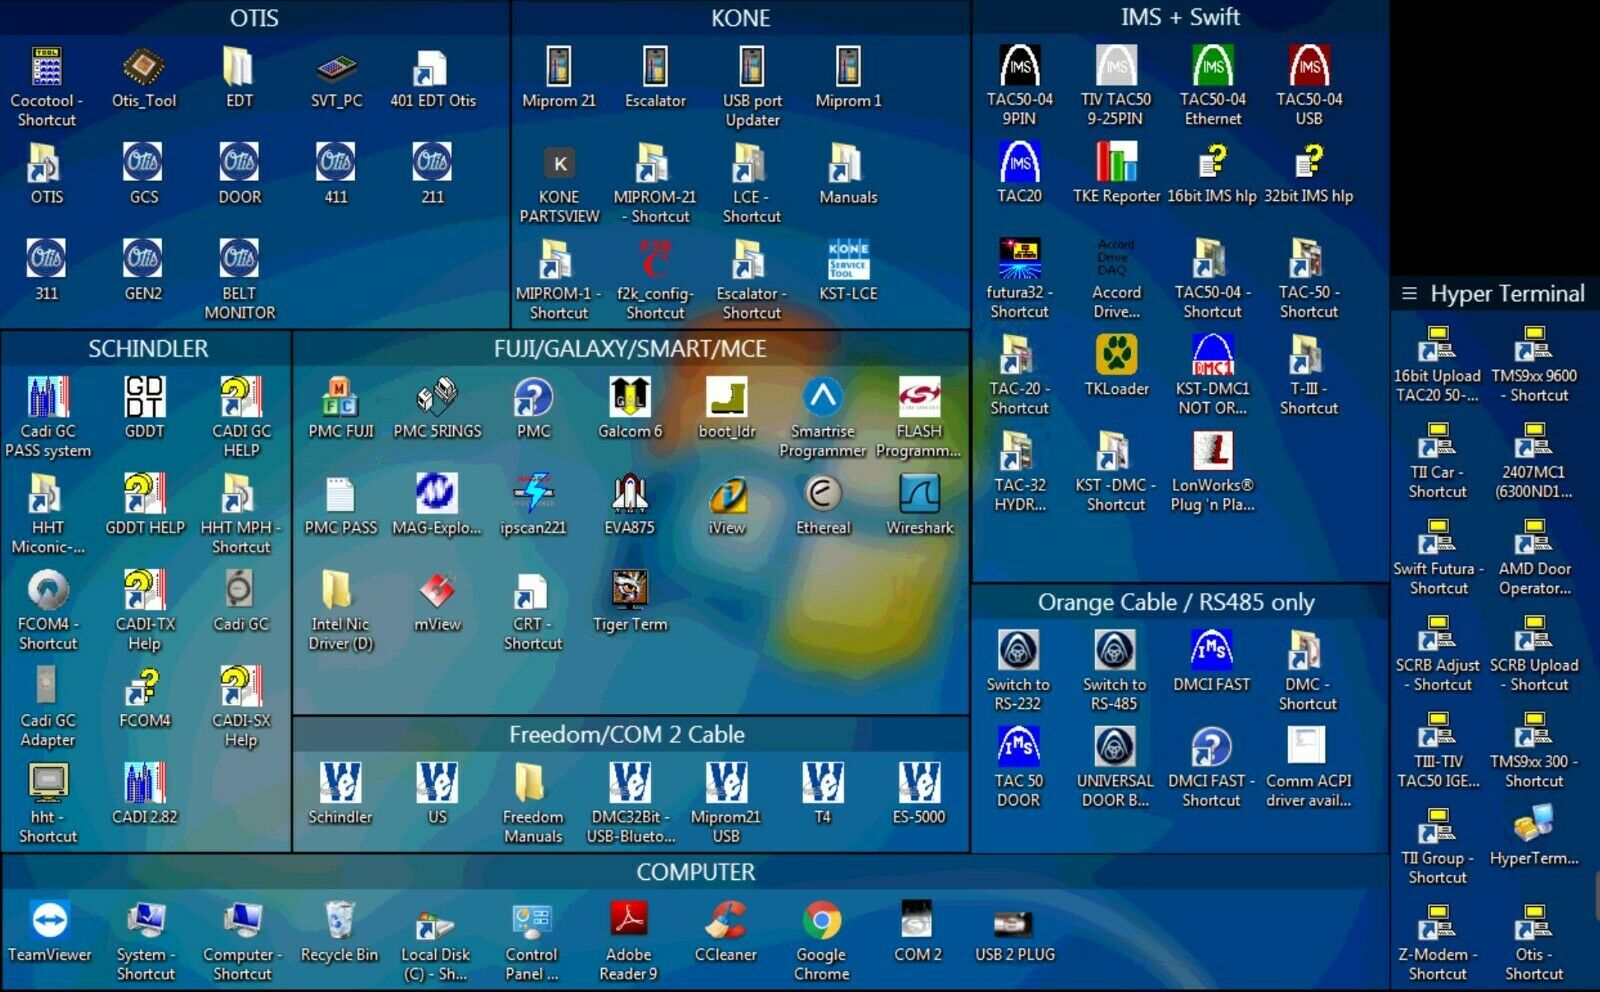Launch Adobe Reader 9
1600x992 pixels.
point(628,920)
